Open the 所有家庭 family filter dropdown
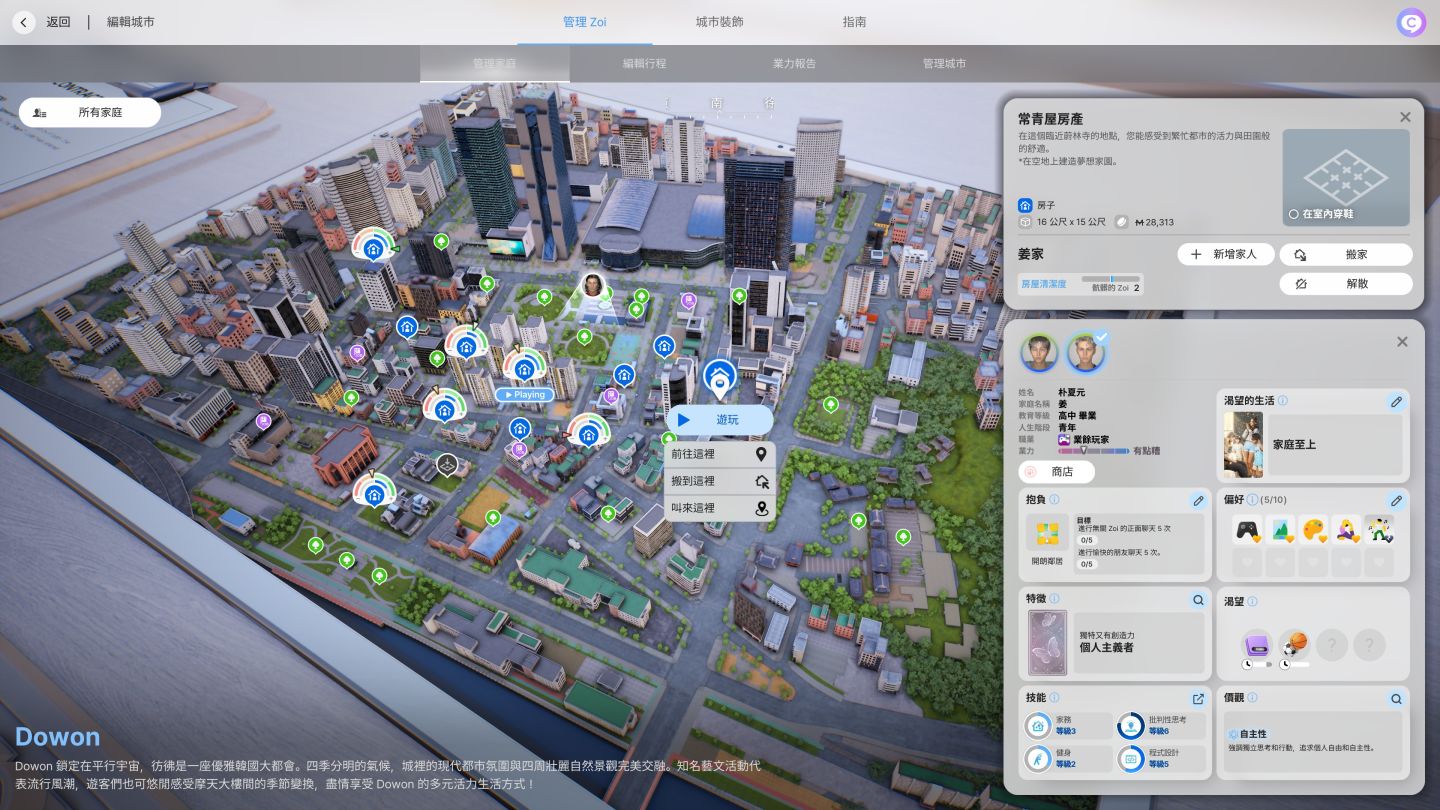1440x810 pixels. click(x=90, y=113)
